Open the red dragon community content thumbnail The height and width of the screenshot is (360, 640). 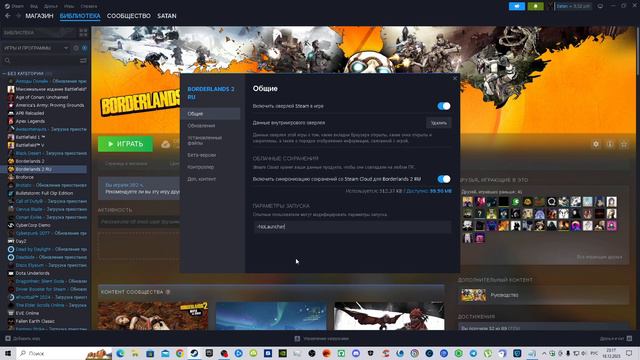389,316
